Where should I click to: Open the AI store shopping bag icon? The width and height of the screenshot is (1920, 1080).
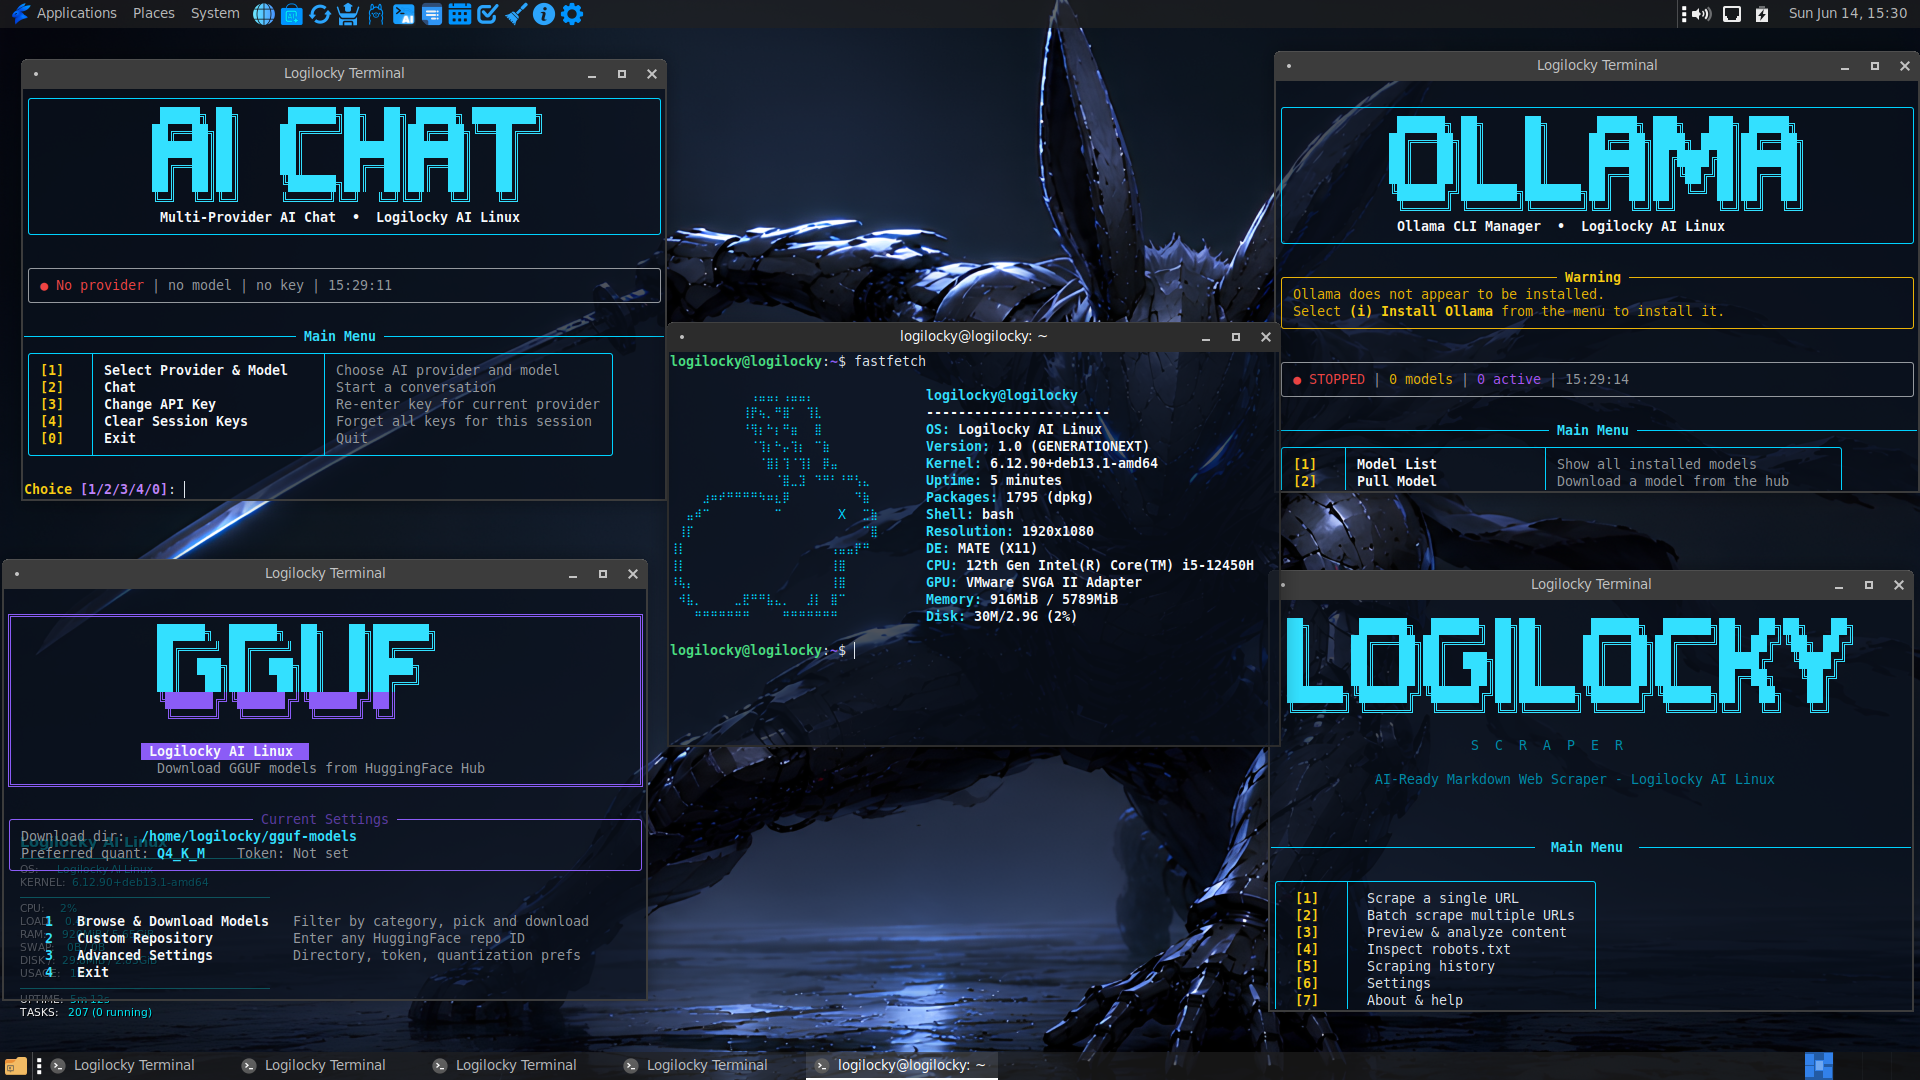pyautogui.click(x=292, y=14)
